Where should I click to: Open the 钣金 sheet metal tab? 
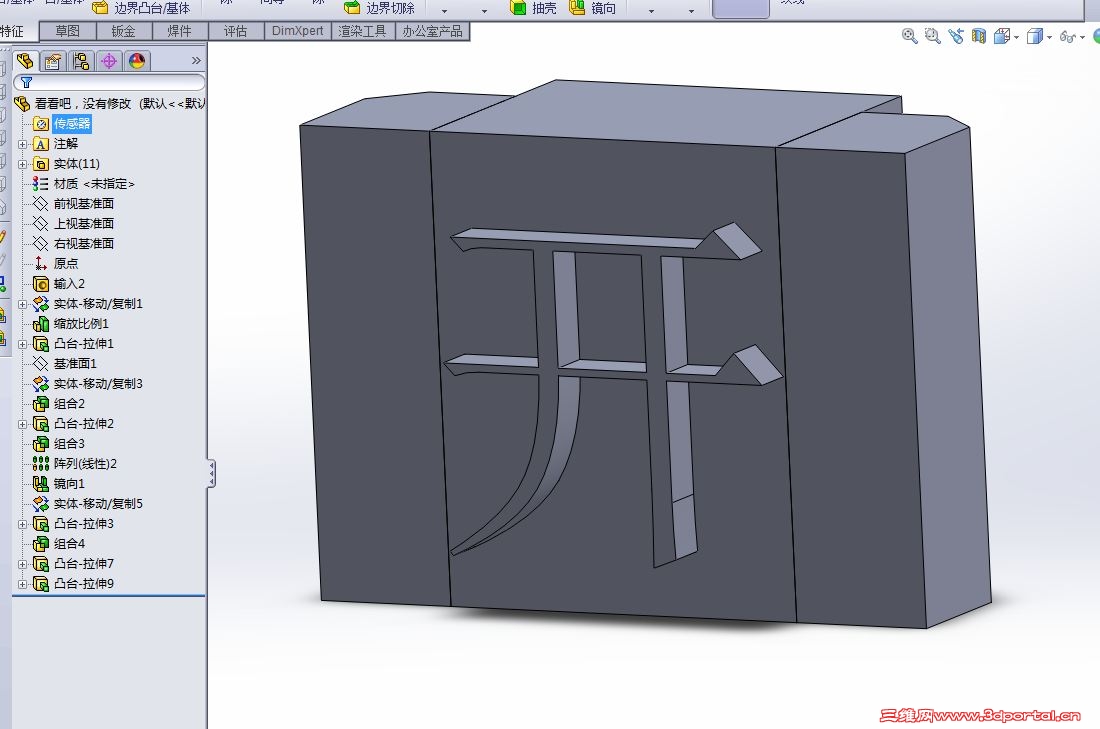pyautogui.click(x=123, y=31)
